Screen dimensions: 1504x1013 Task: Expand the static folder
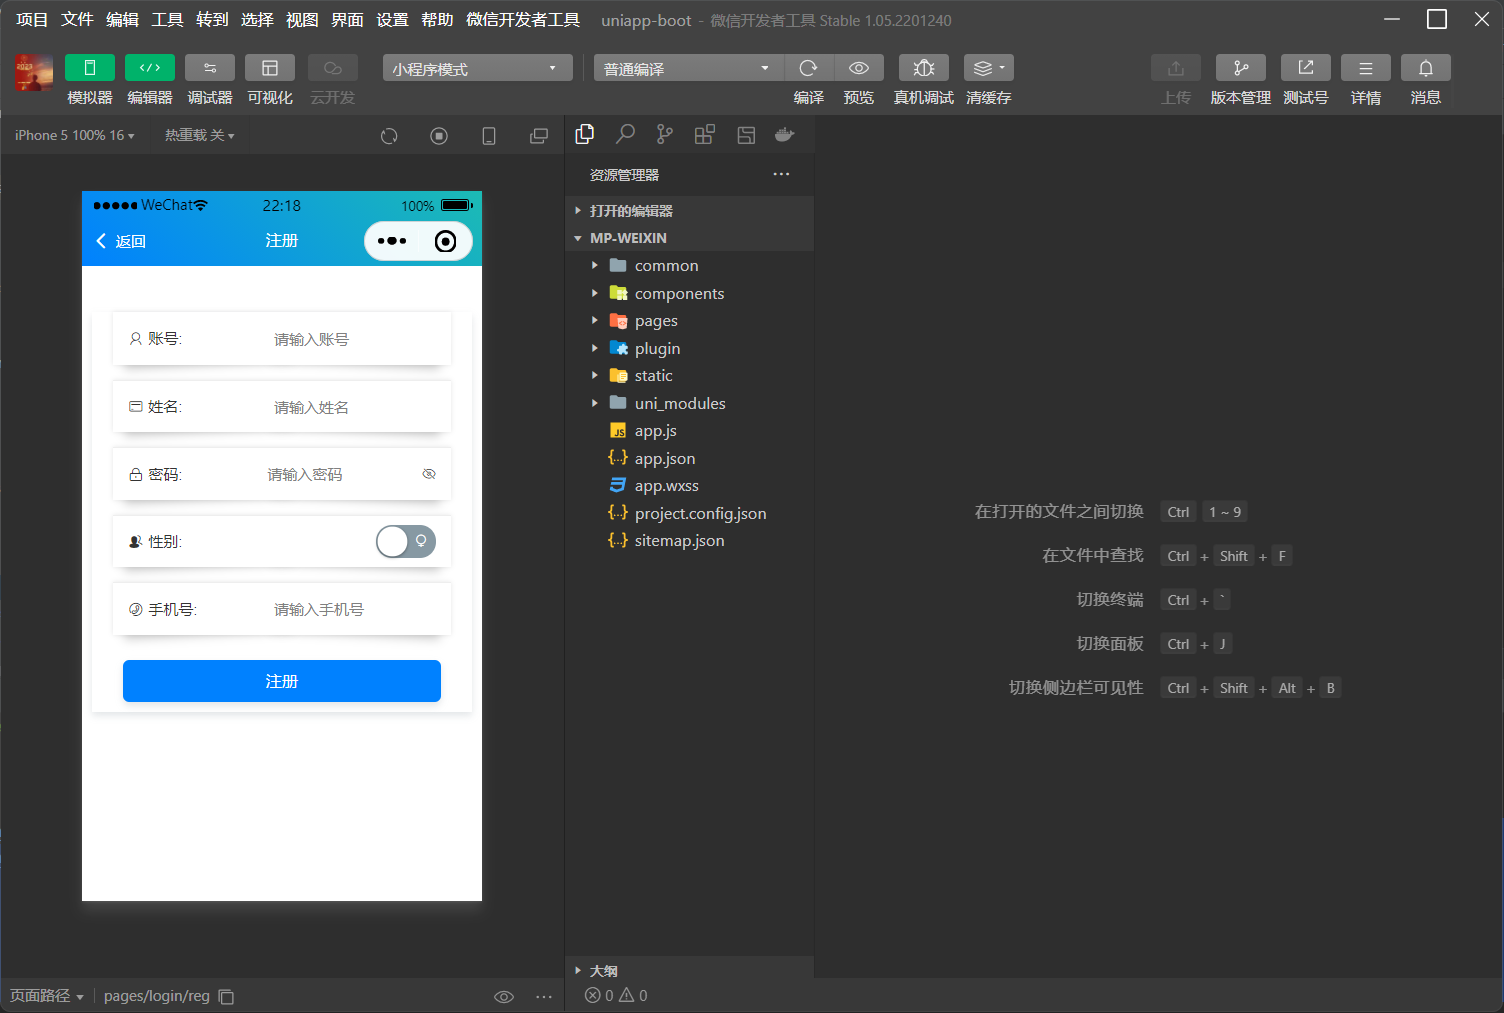pyautogui.click(x=690, y=375)
